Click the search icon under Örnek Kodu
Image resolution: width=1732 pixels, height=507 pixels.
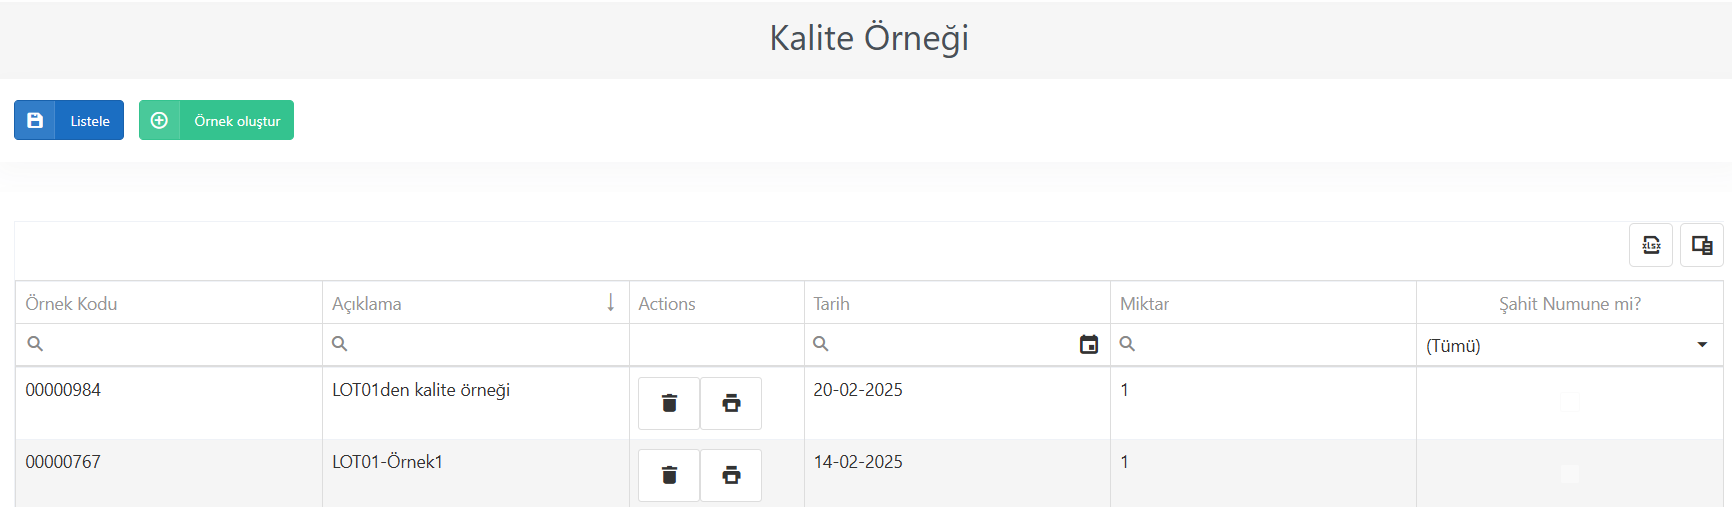[35, 344]
